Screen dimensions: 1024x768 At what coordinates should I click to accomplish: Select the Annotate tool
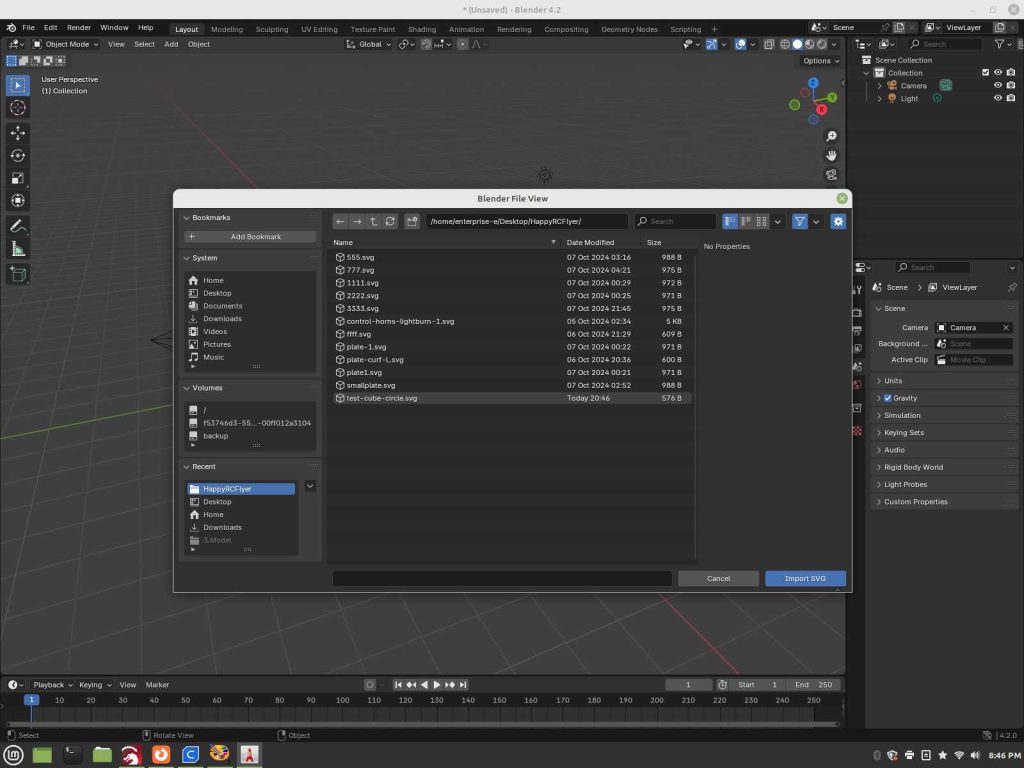click(18, 227)
